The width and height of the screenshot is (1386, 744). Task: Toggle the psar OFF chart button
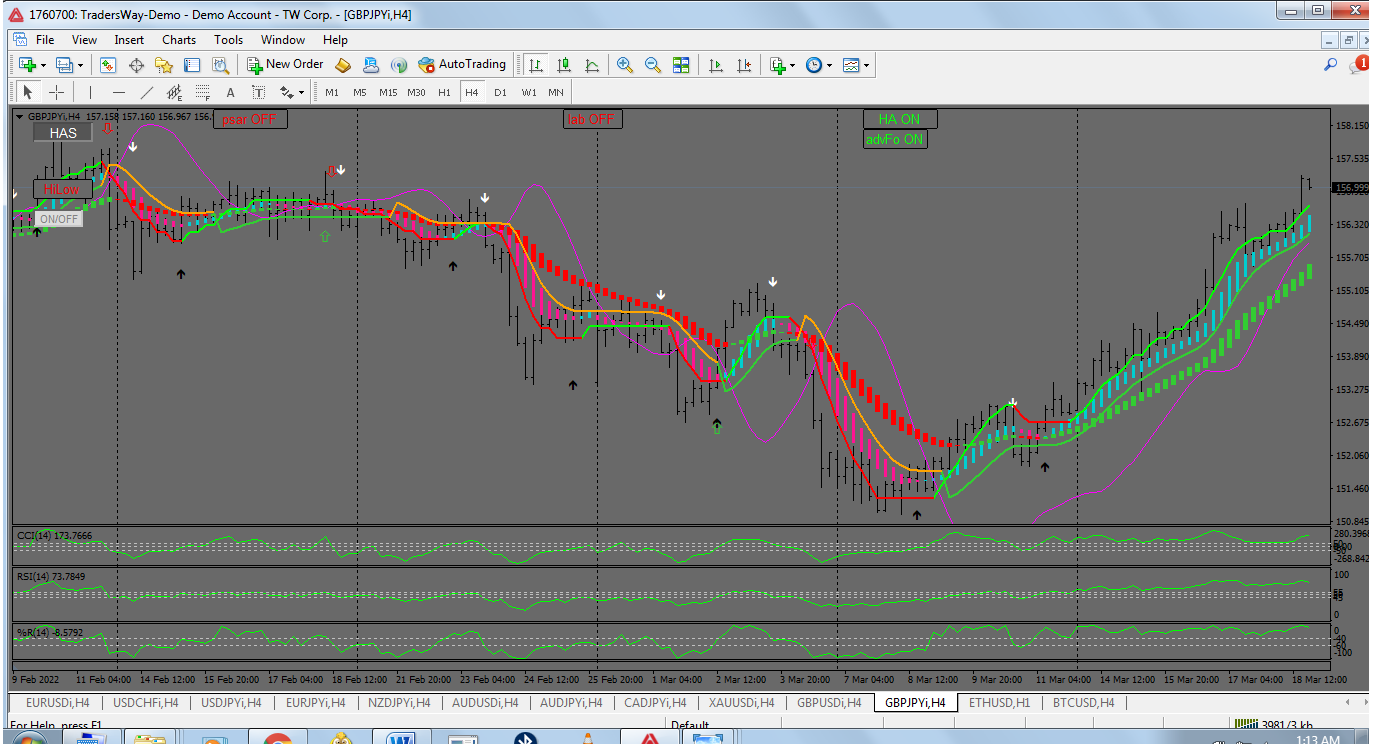(249, 119)
